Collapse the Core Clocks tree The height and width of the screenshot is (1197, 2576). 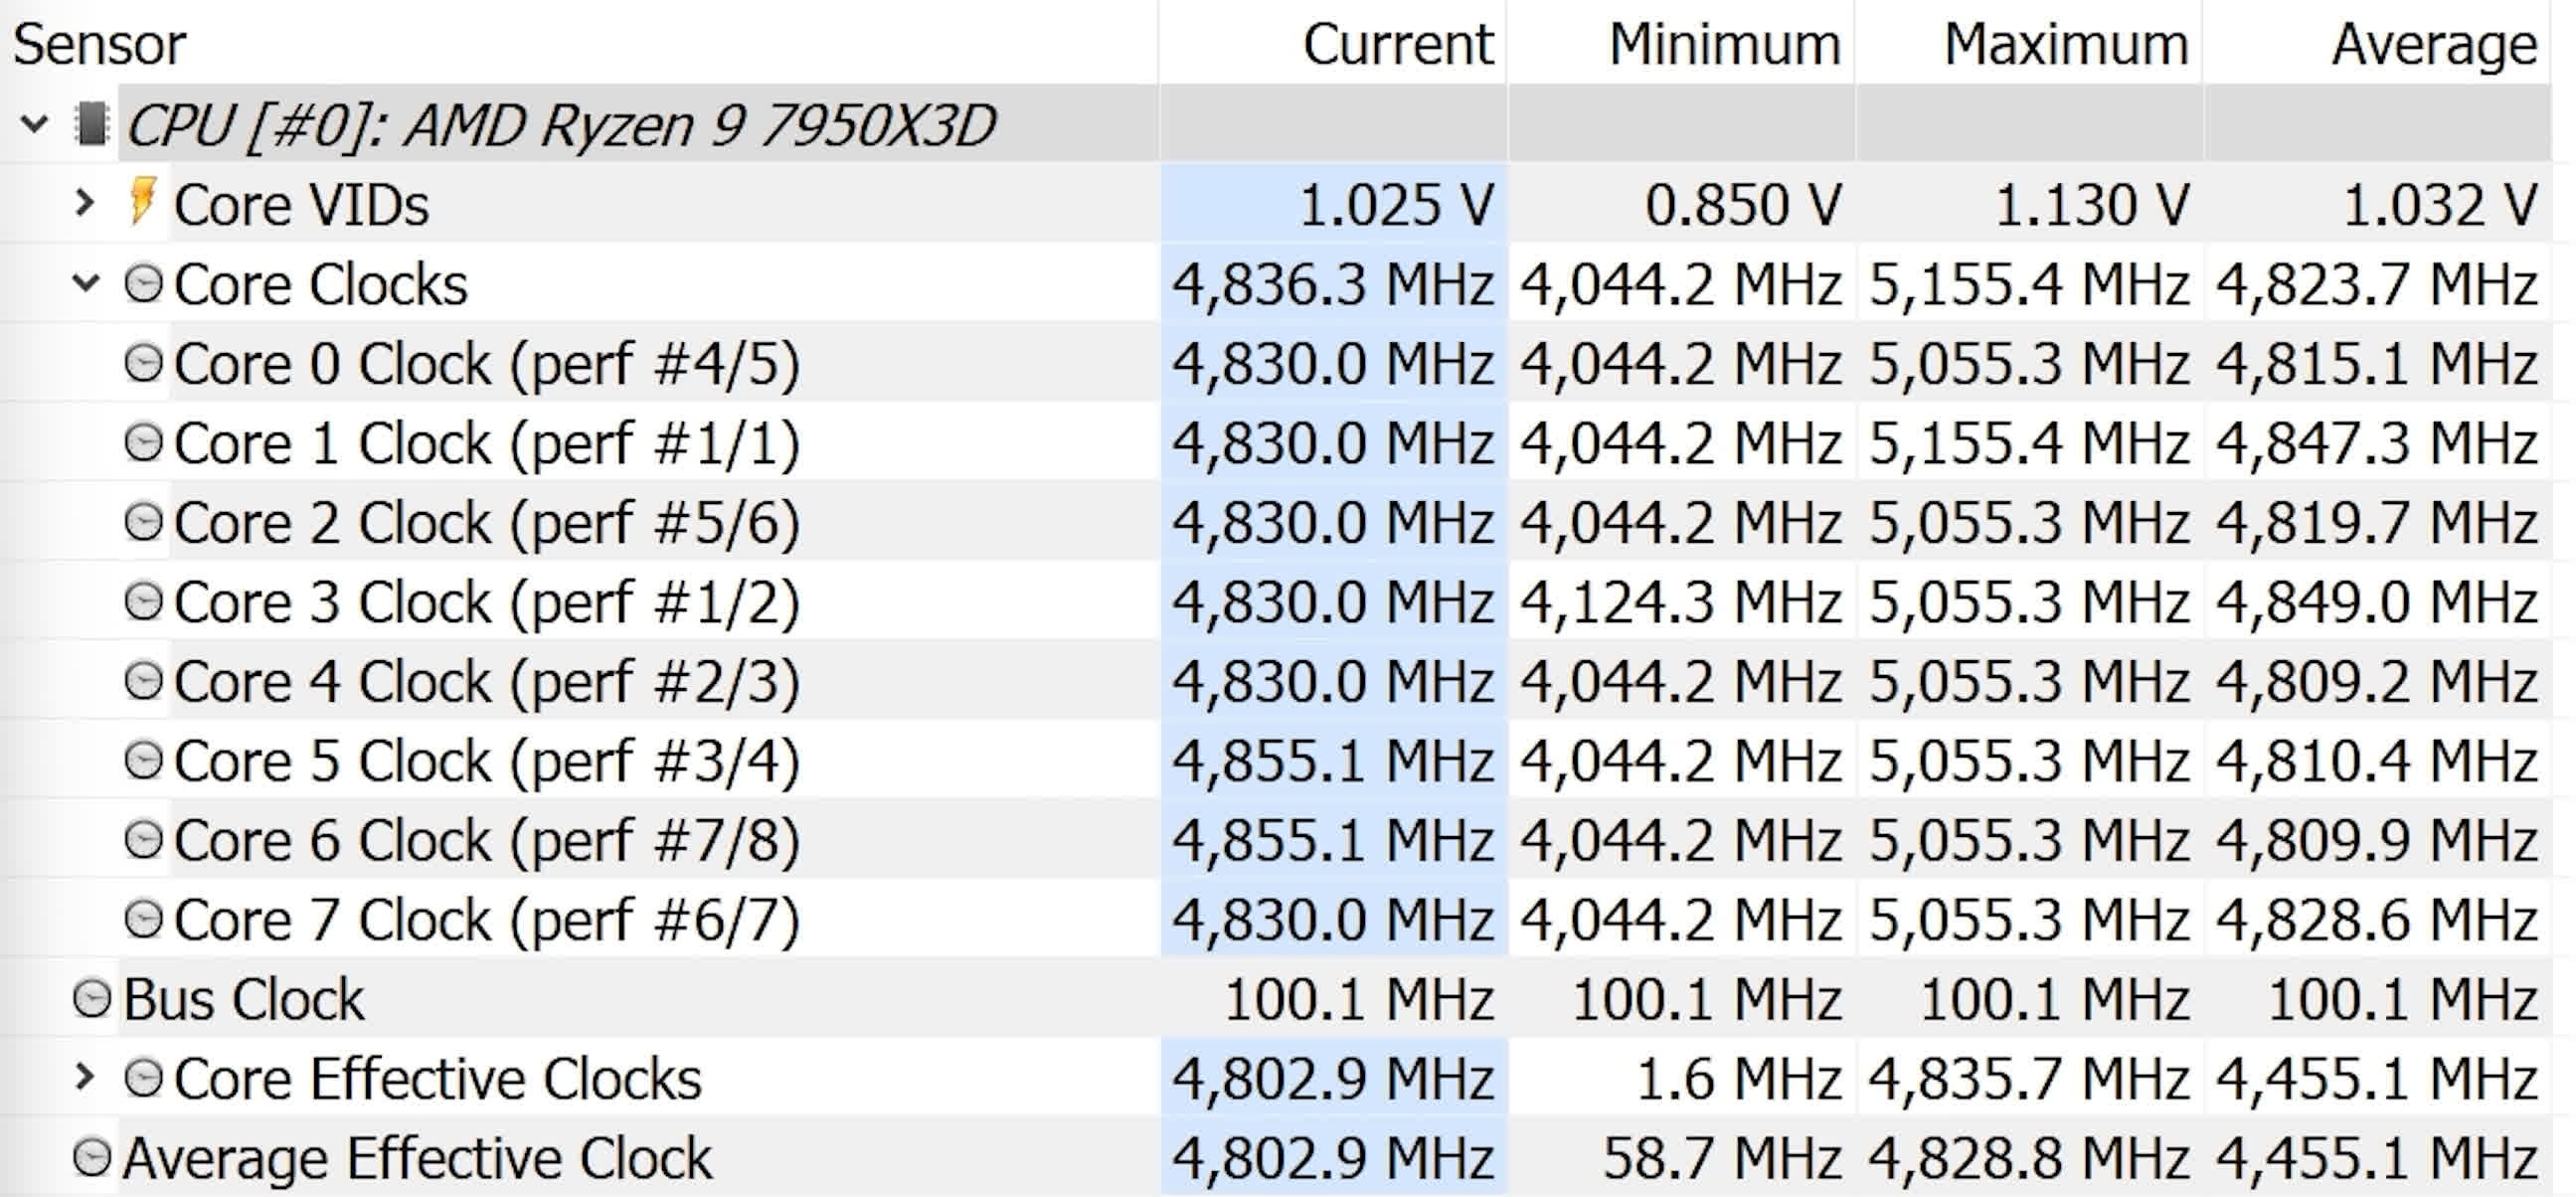pyautogui.click(x=86, y=284)
